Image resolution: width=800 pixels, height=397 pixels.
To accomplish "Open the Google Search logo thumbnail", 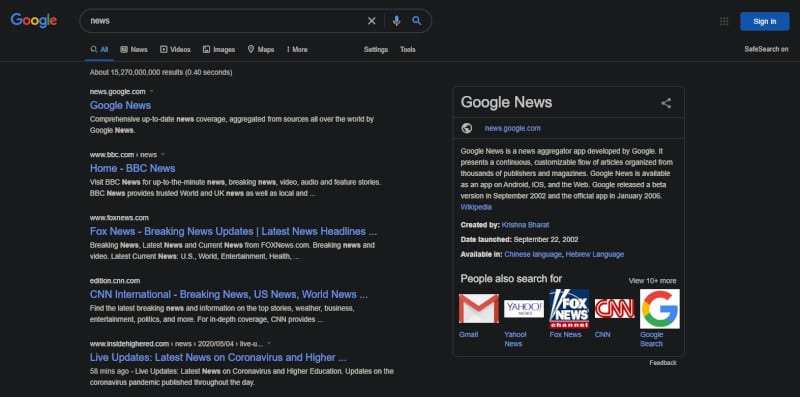I will click(660, 309).
